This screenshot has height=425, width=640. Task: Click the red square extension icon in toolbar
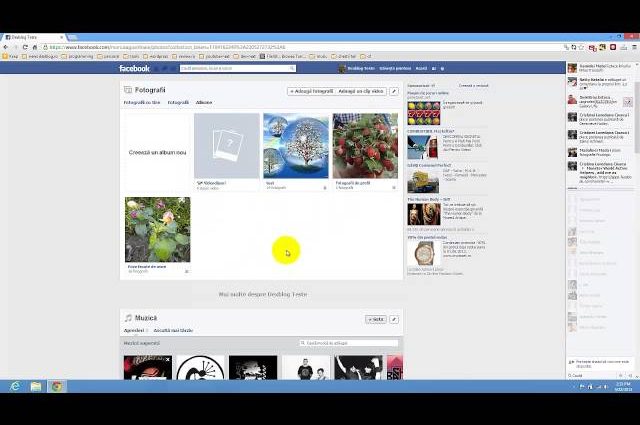coord(613,47)
